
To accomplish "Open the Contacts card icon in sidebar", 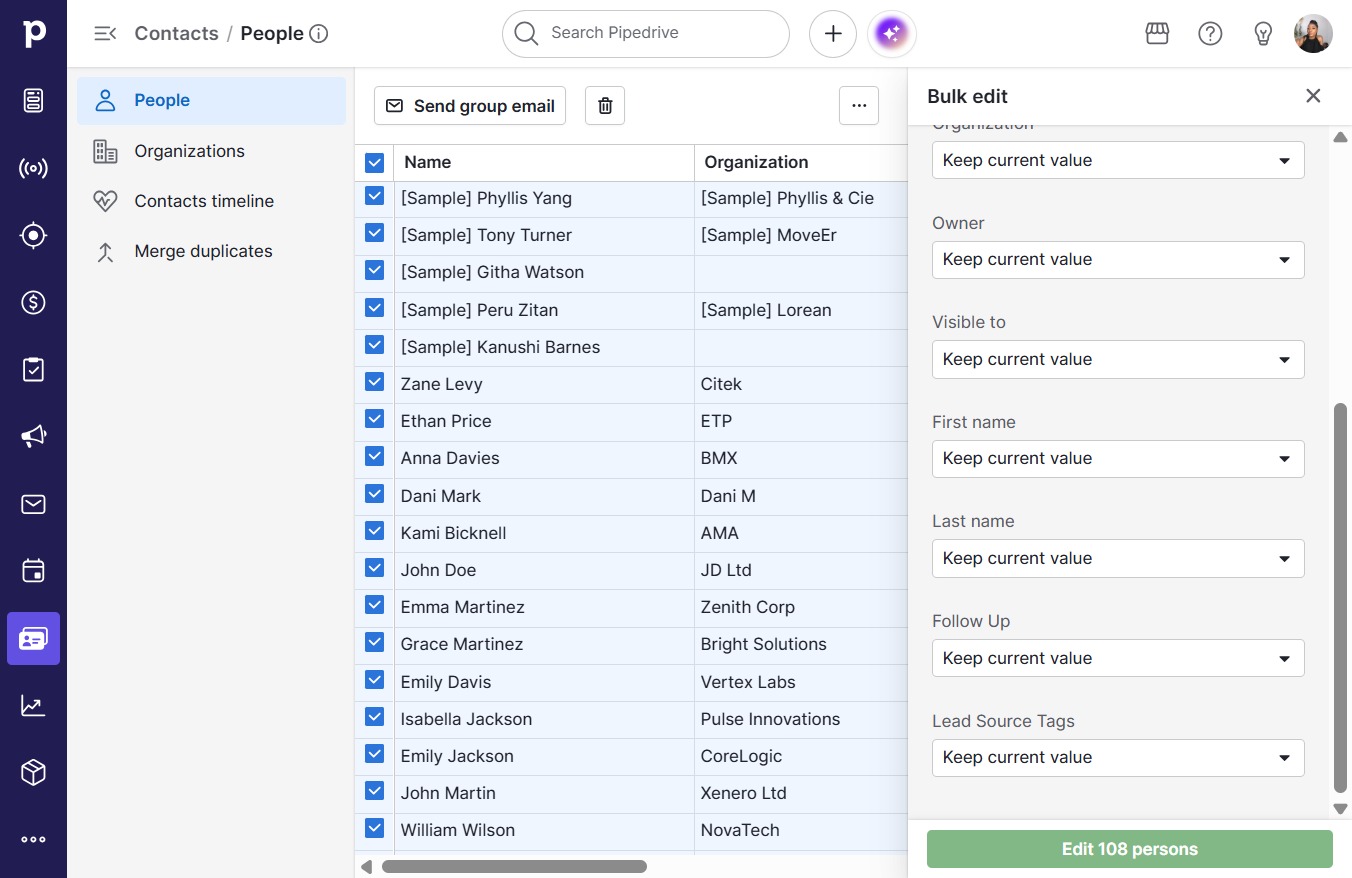I will pyautogui.click(x=33, y=638).
